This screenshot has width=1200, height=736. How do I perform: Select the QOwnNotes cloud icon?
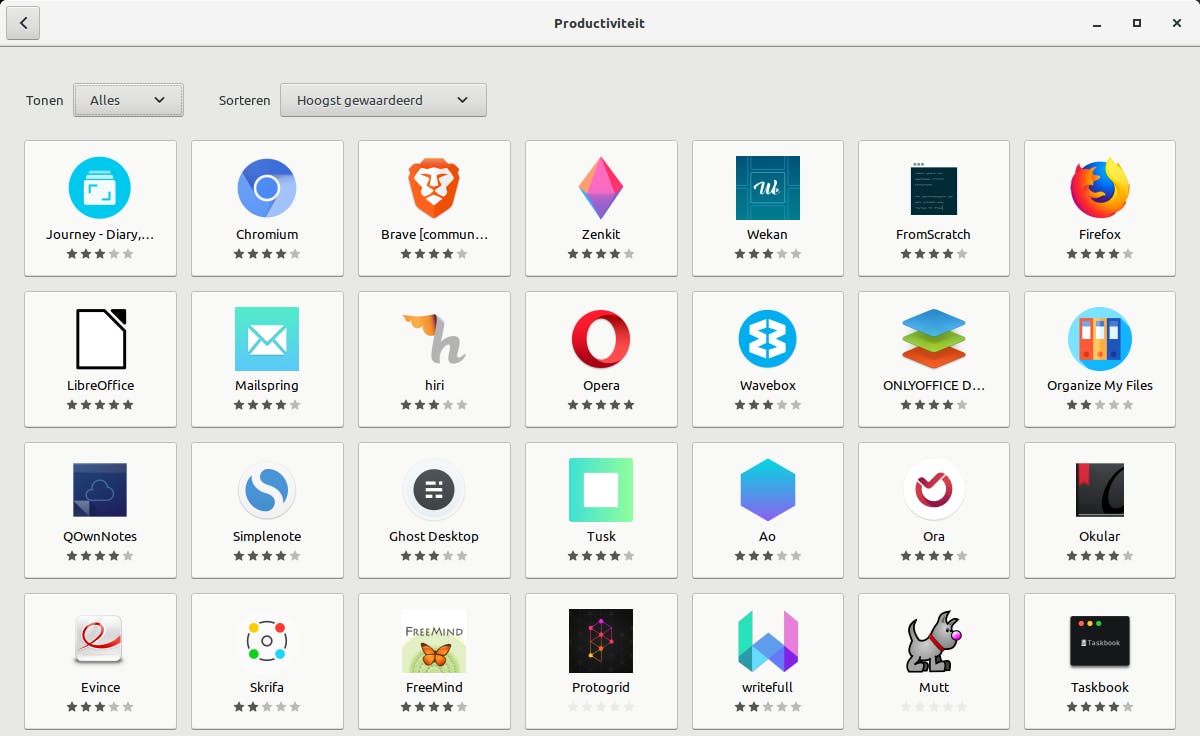point(100,490)
